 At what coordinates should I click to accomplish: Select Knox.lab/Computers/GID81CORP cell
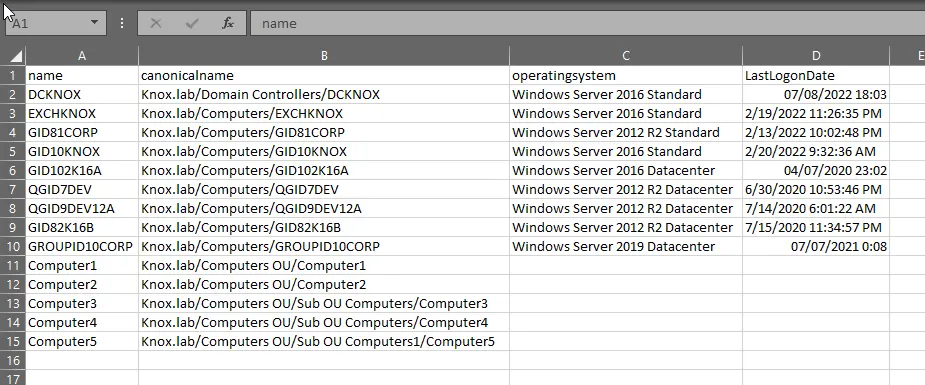pos(324,133)
